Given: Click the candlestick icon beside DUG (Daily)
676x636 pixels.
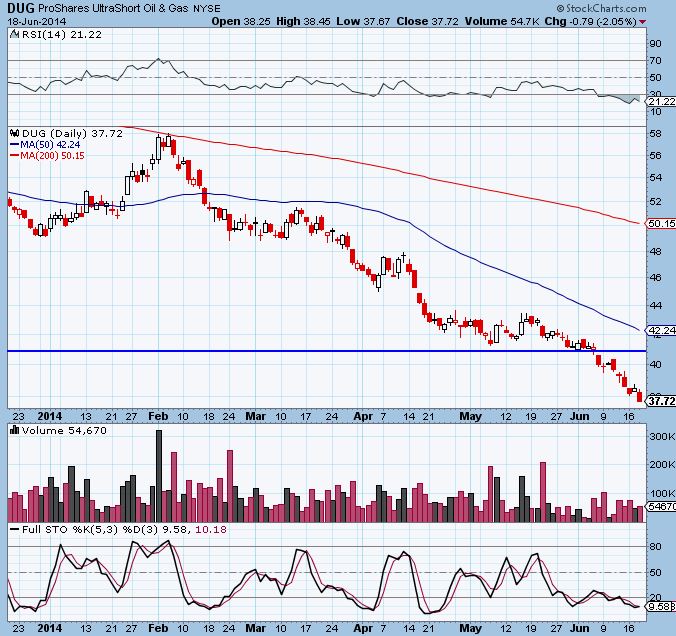Looking at the screenshot, I should [x=15, y=133].
